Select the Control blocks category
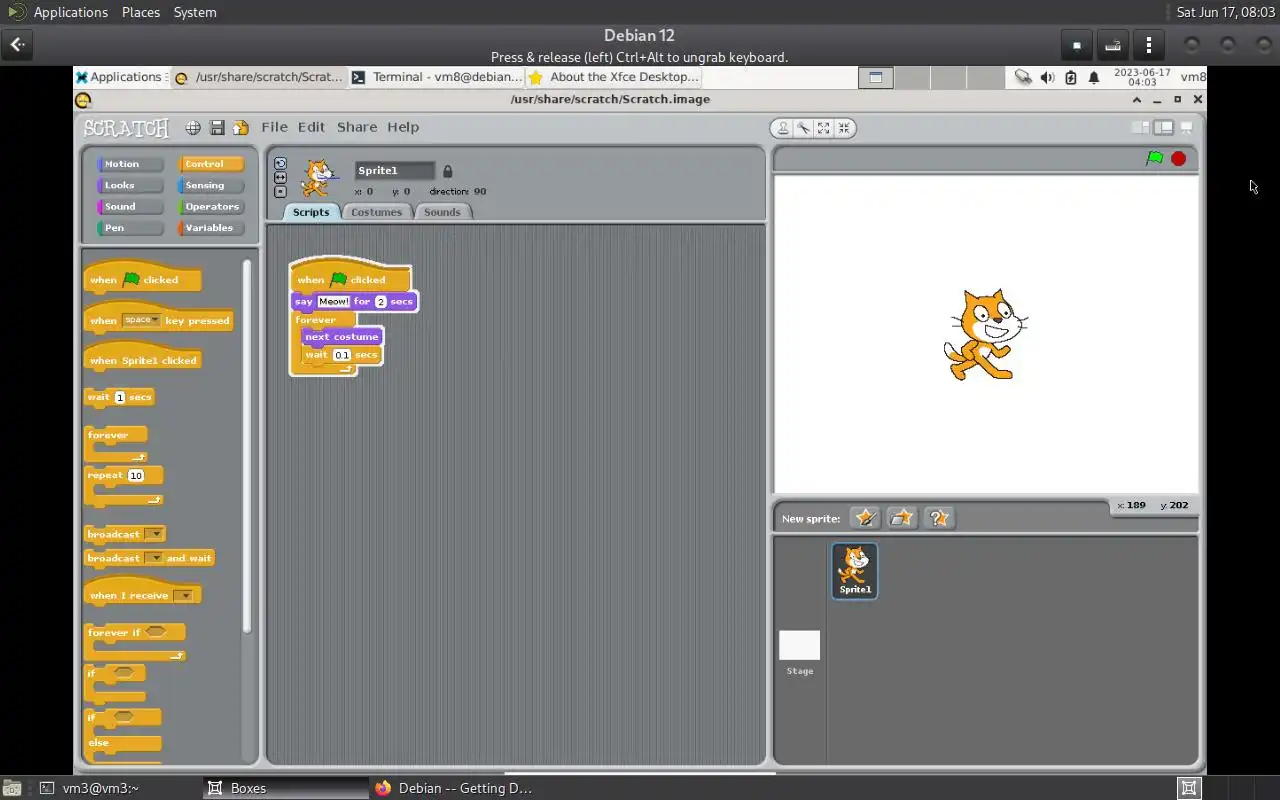 (x=212, y=164)
